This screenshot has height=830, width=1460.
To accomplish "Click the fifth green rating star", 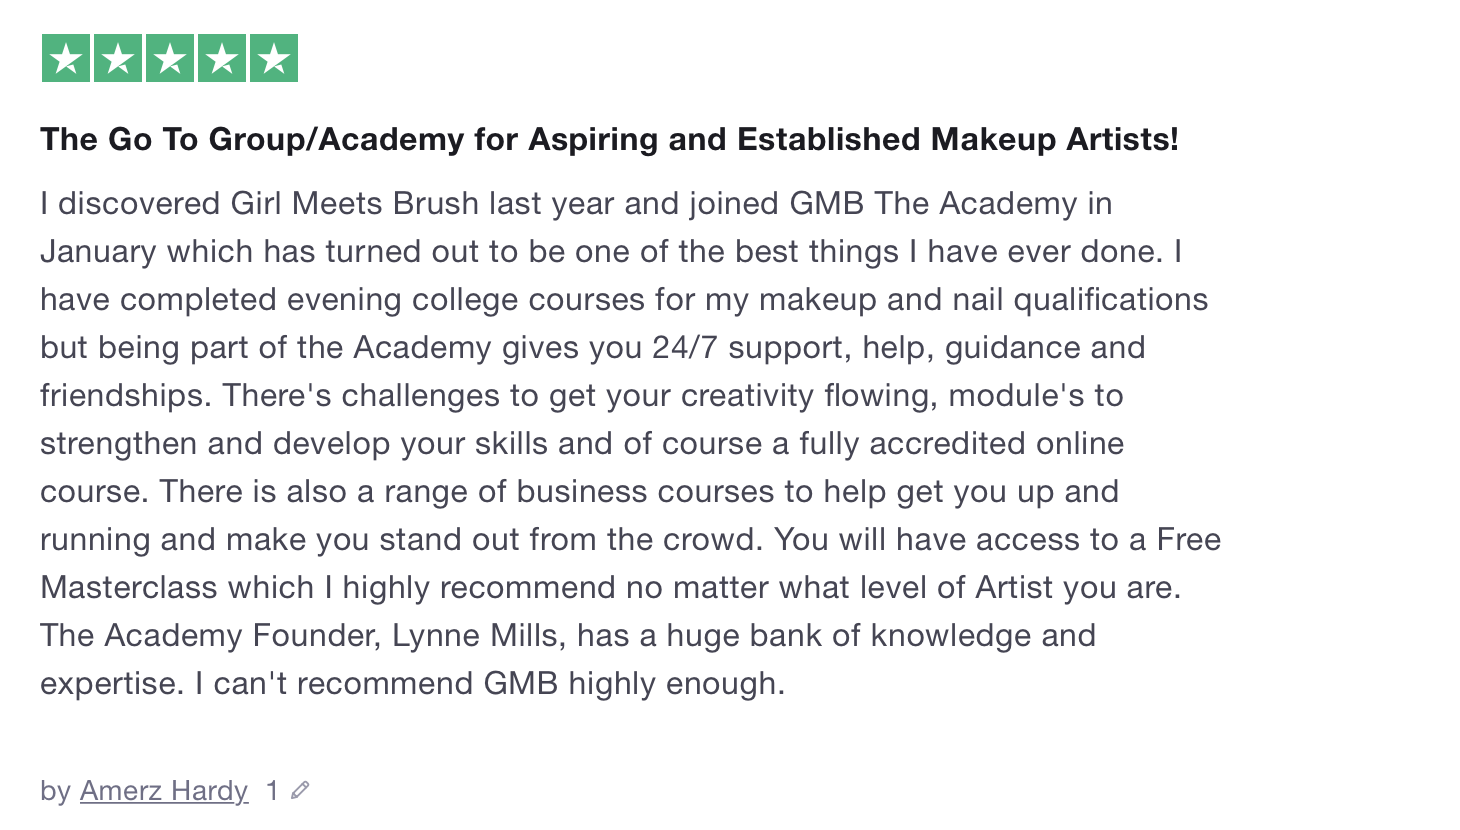I will point(274,58).
